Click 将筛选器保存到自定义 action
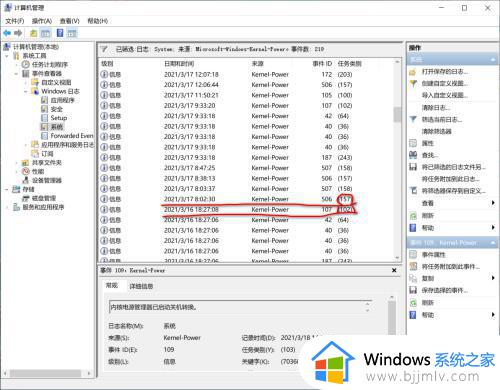Screen dimensions: 500x390 pyautogui.click(x=453, y=191)
